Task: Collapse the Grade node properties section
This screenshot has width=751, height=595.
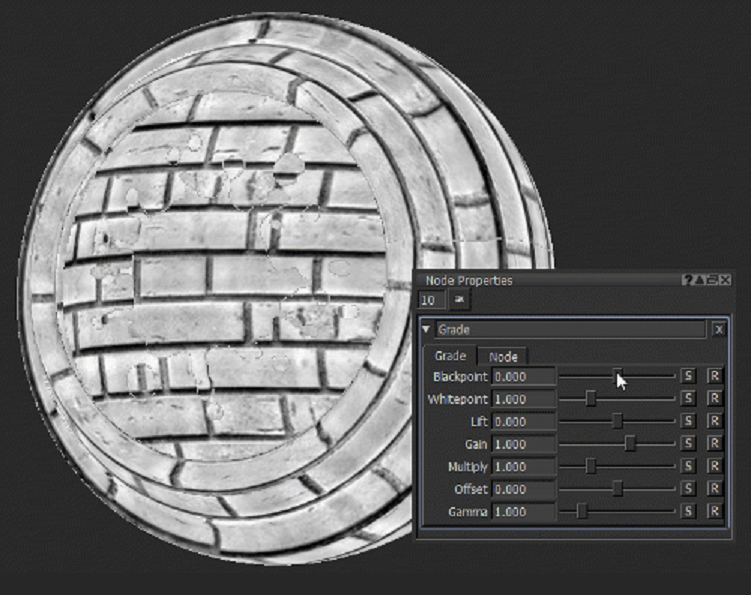Action: pos(426,330)
